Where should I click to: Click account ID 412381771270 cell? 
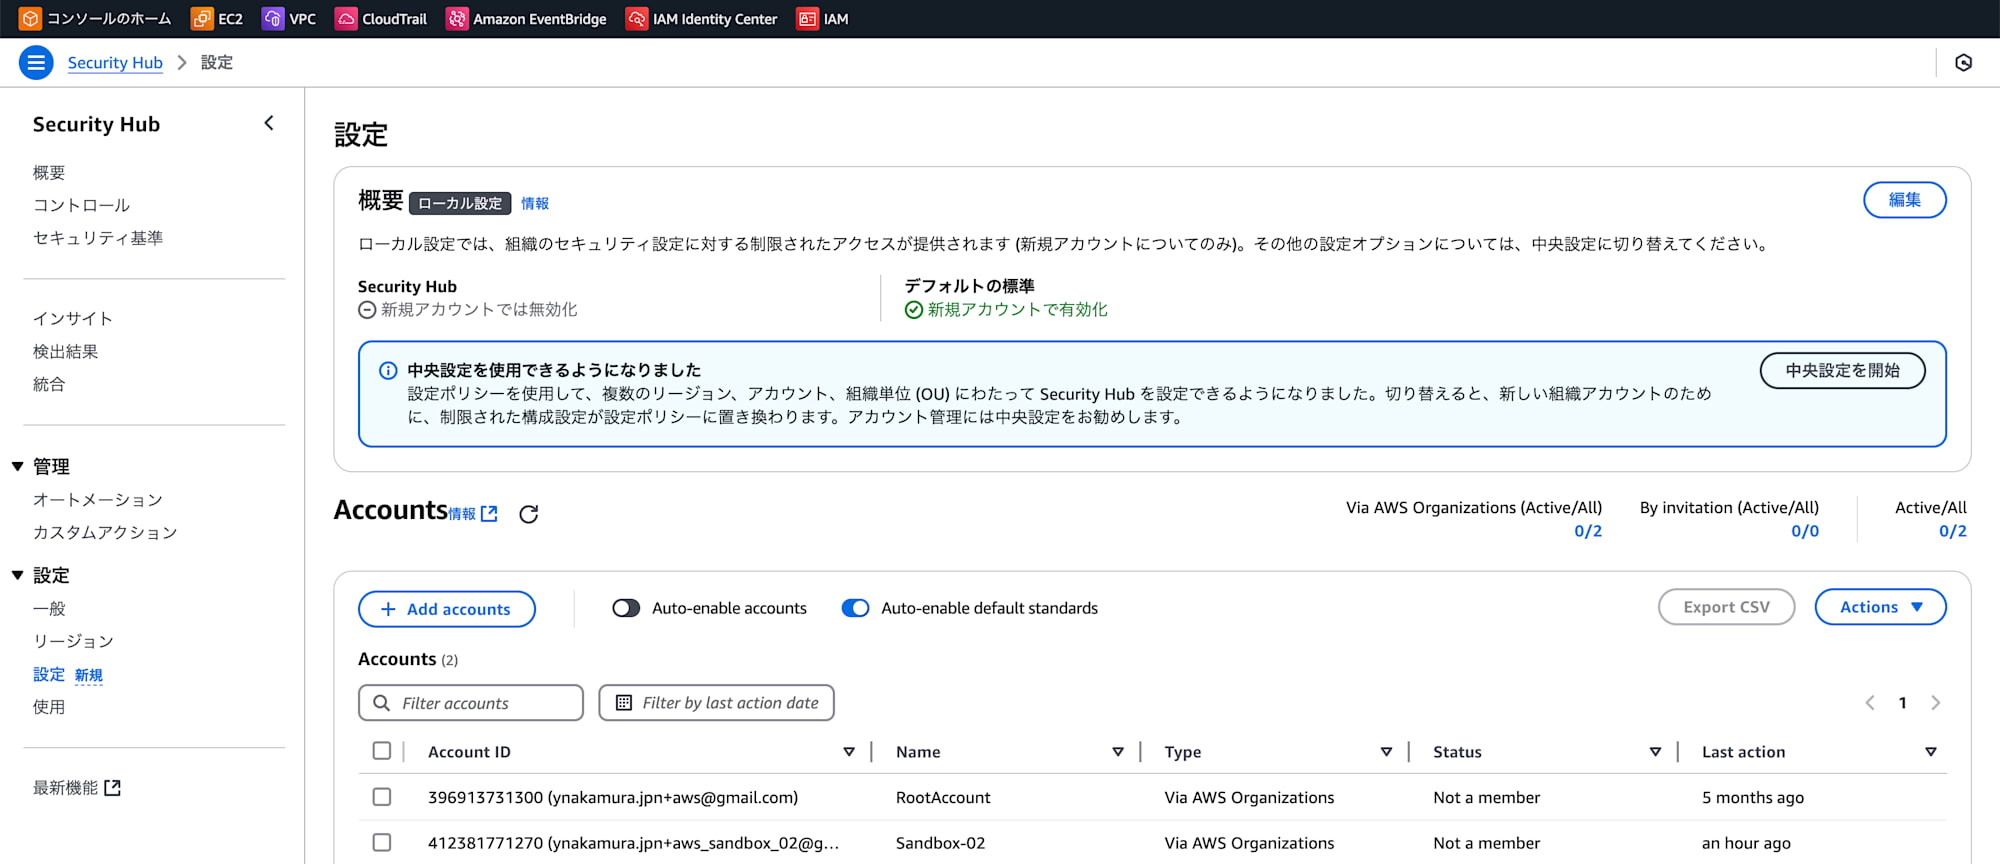click(633, 843)
